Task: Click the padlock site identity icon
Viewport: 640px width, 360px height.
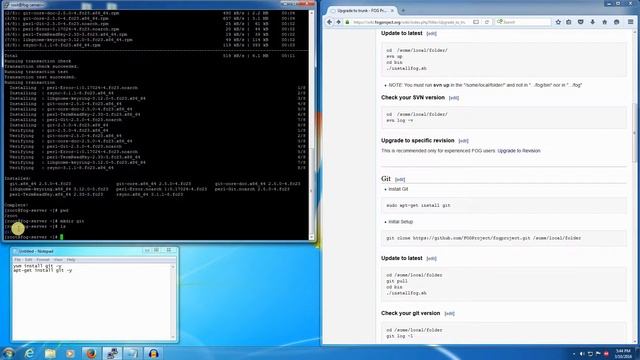Action: [x=347, y=22]
